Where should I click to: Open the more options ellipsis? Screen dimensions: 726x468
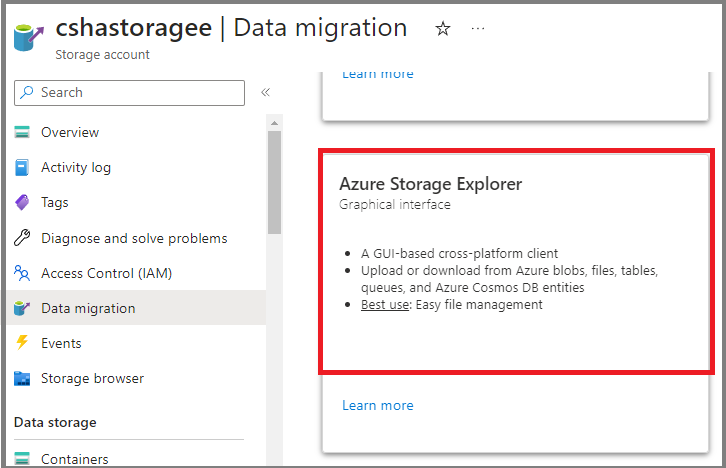coord(477,29)
